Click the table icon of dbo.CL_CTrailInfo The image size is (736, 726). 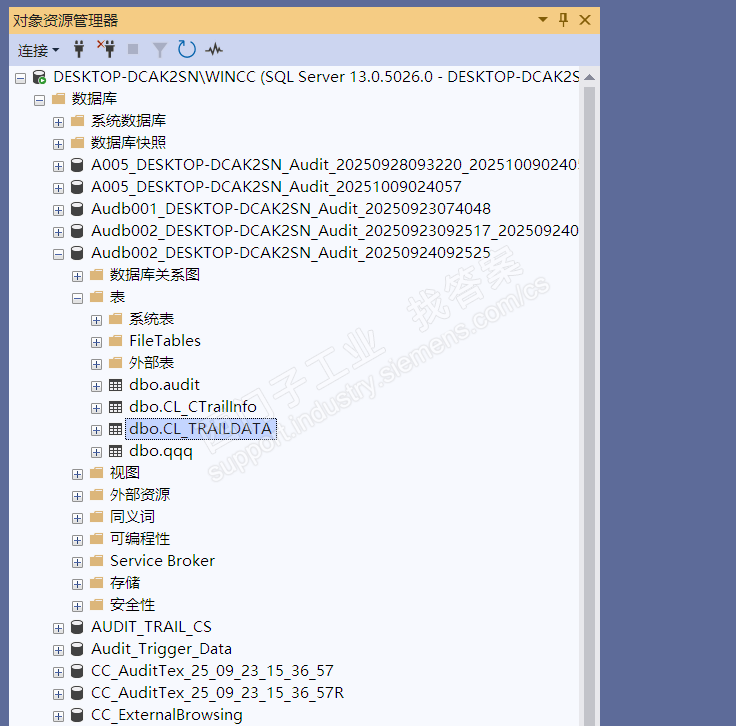[115, 407]
